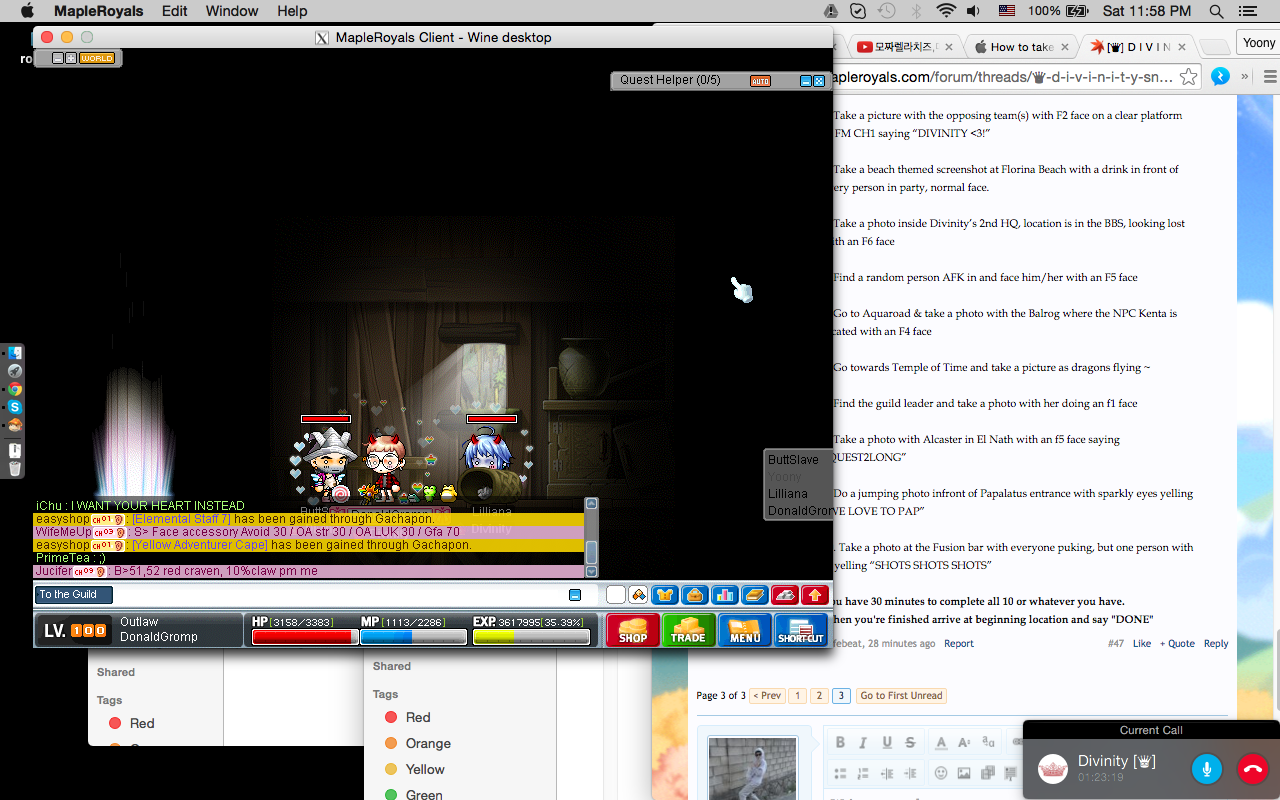
Task: Click the Wi-Fi status icon
Action: [945, 11]
